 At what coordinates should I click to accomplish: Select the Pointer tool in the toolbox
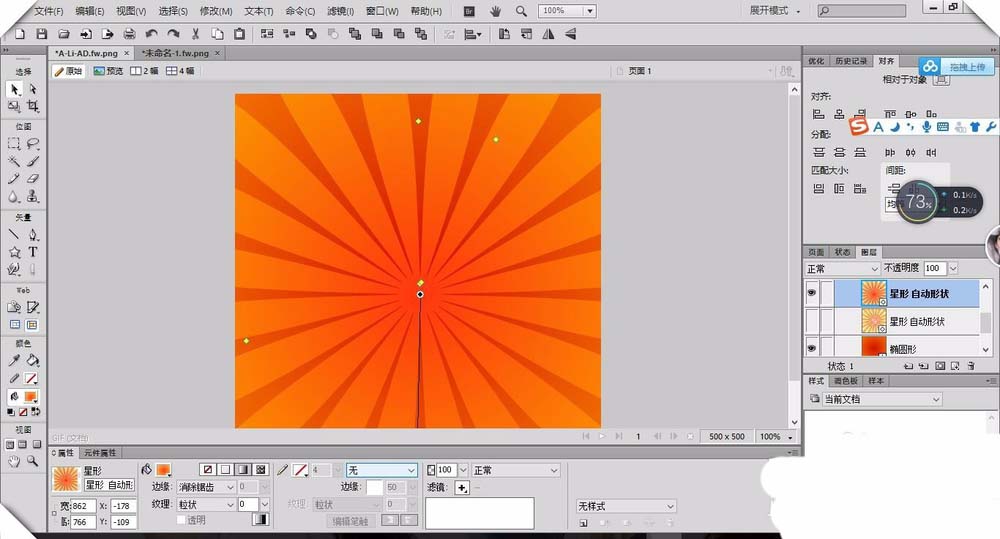click(14, 89)
